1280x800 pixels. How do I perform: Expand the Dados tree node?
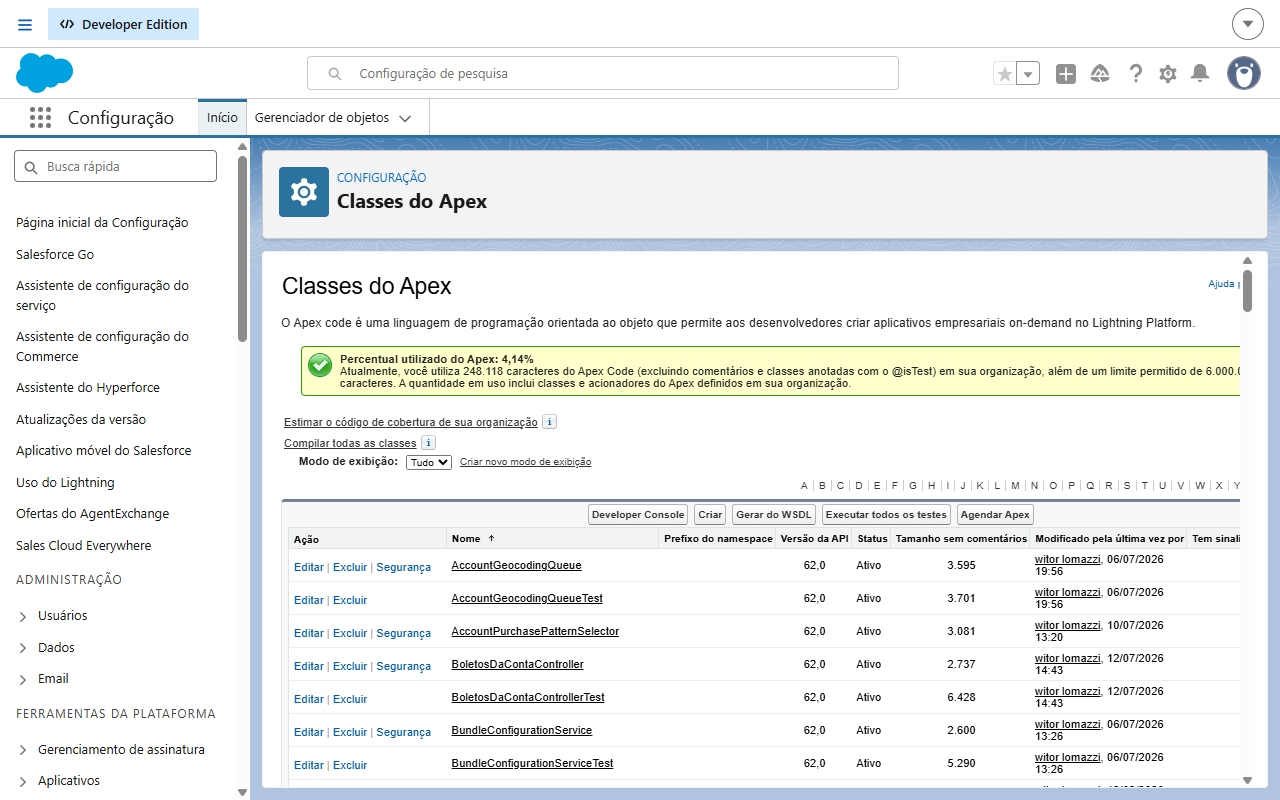point(23,648)
